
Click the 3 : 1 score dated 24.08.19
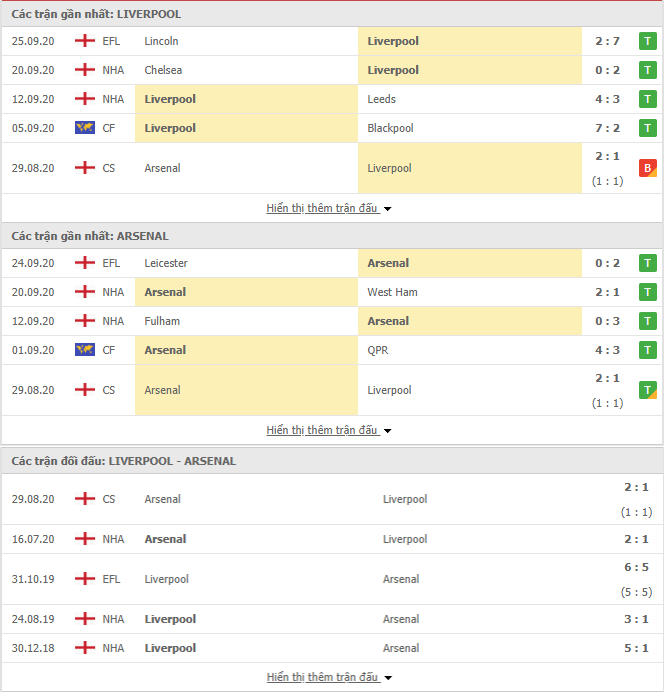click(x=636, y=619)
